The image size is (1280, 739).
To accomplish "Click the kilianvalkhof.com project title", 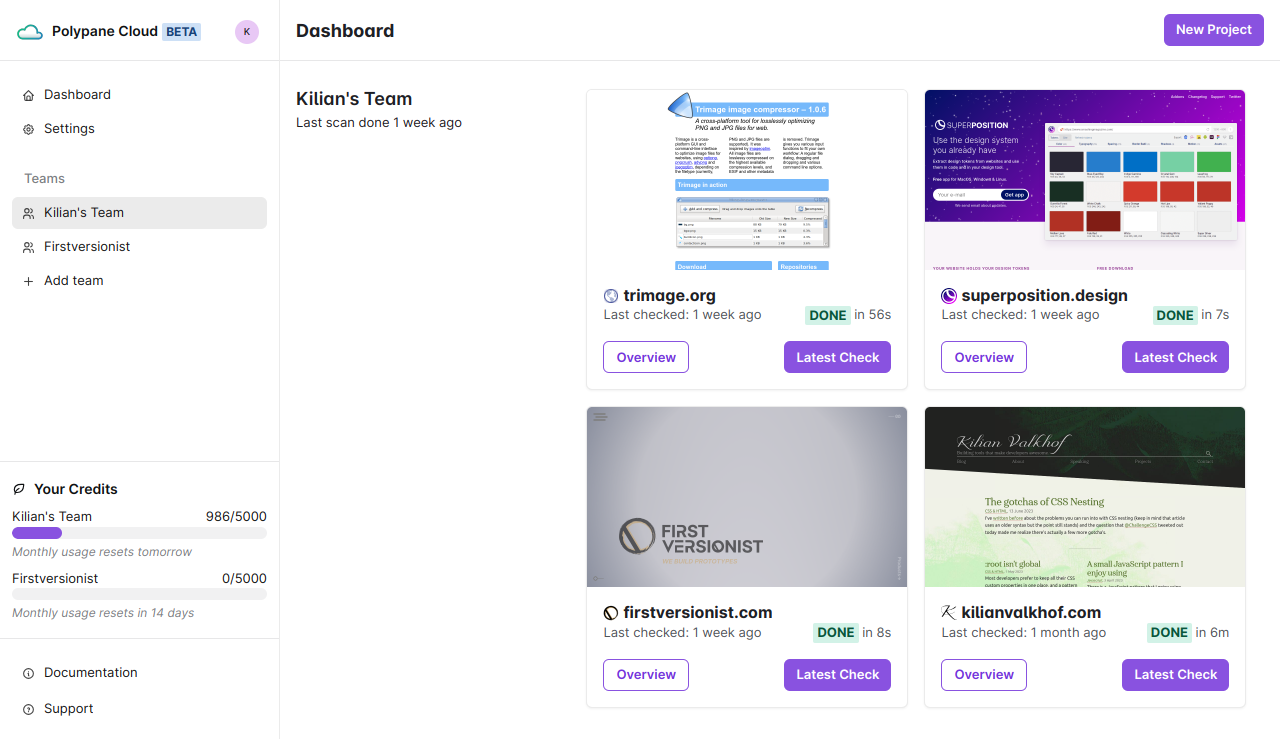I will tap(1031, 613).
